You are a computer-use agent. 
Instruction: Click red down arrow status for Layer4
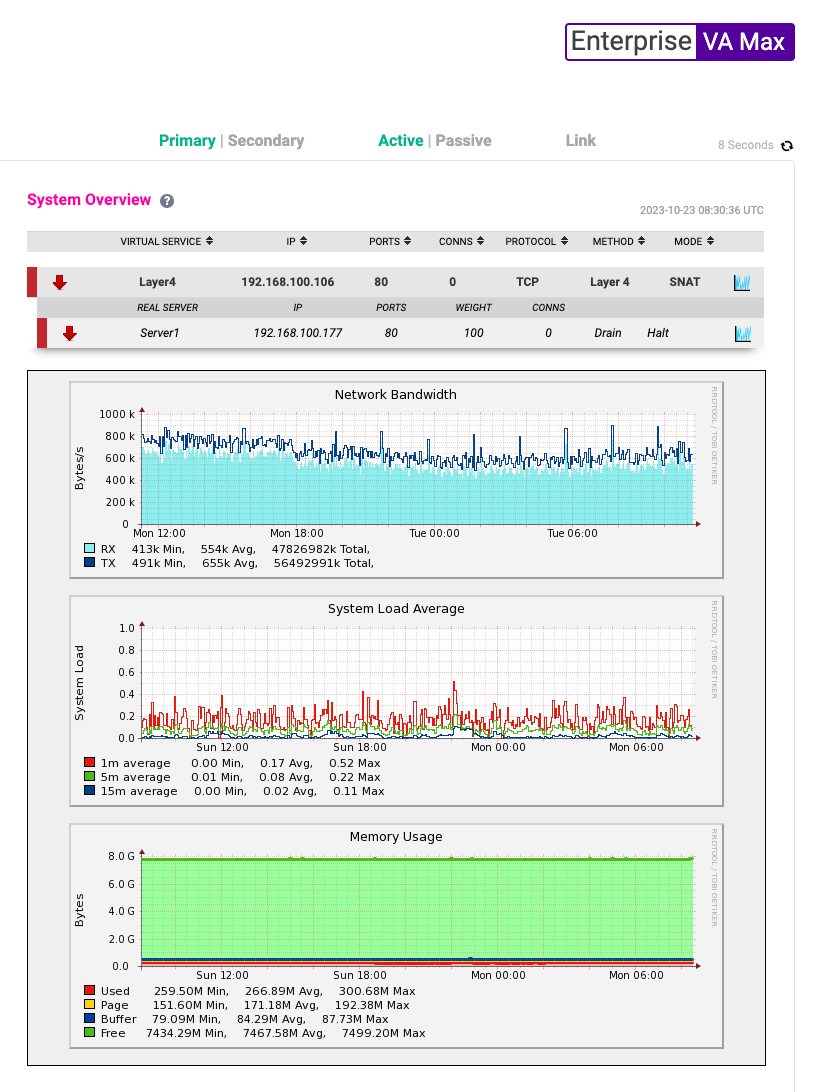pyautogui.click(x=60, y=282)
